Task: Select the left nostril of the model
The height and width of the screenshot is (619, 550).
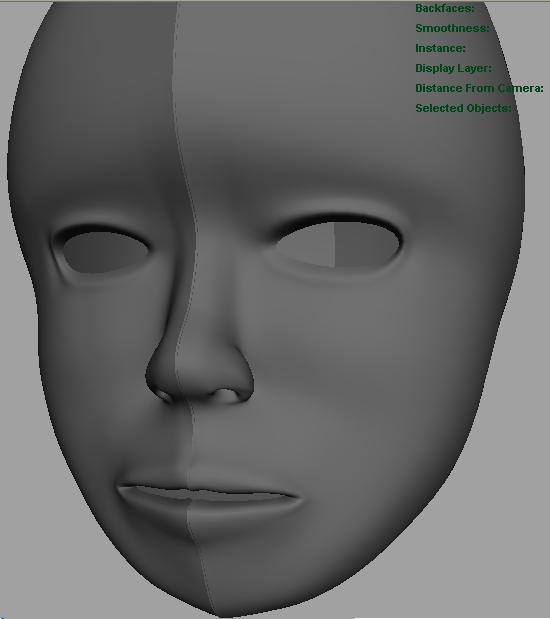Action: (163, 394)
